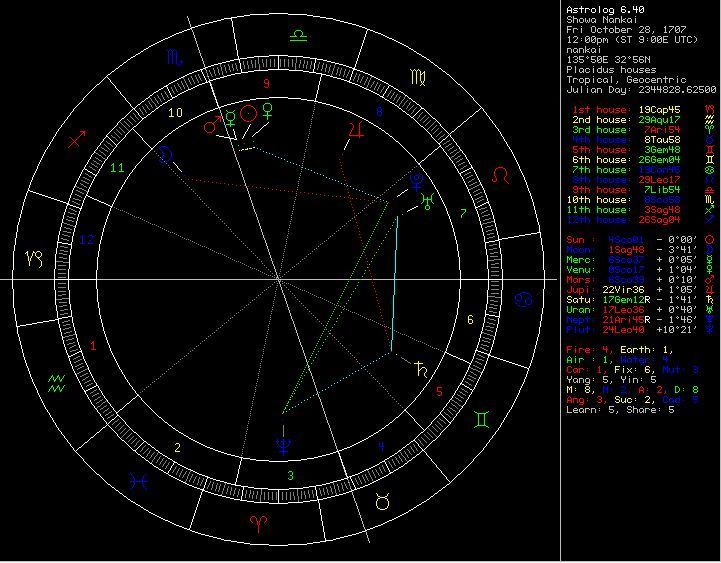This screenshot has width=721, height=563.
Task: Click house number 9 in the wheel
Action: [266, 83]
